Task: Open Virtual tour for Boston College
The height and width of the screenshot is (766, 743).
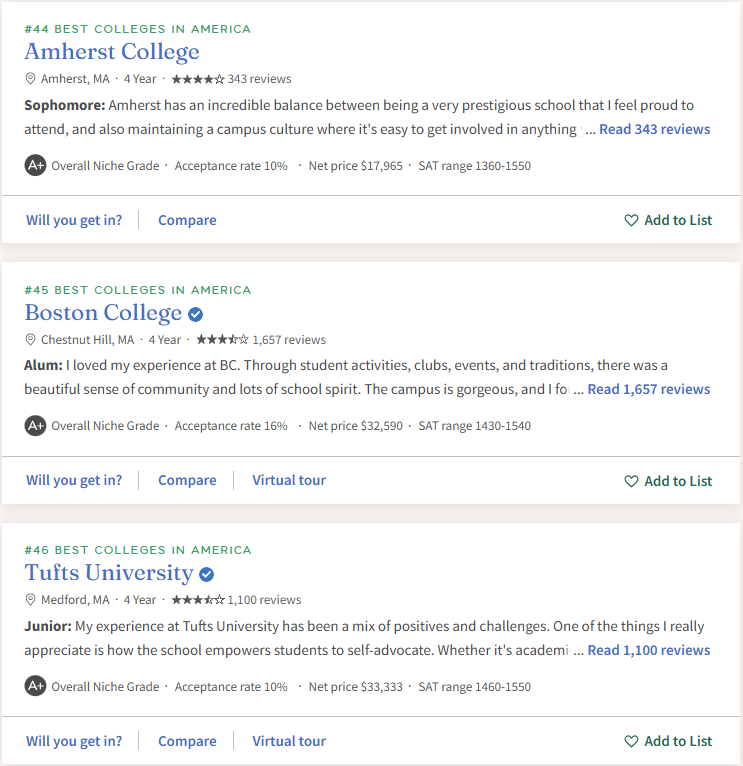Action: 289,480
